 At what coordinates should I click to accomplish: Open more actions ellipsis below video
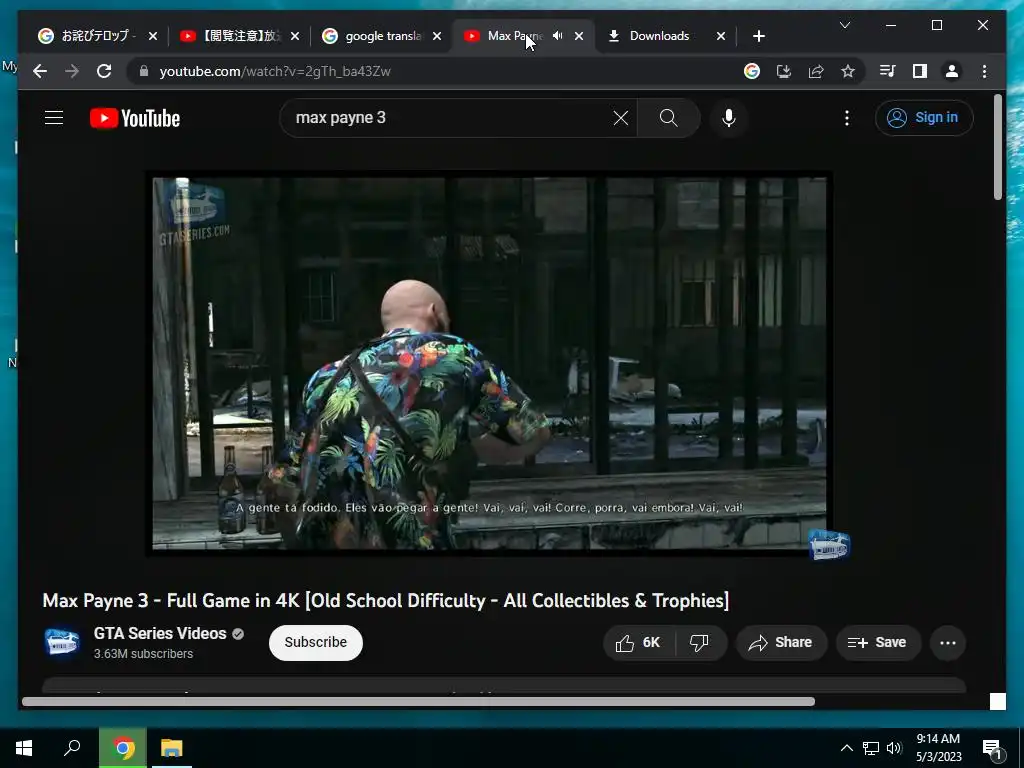[x=948, y=643]
